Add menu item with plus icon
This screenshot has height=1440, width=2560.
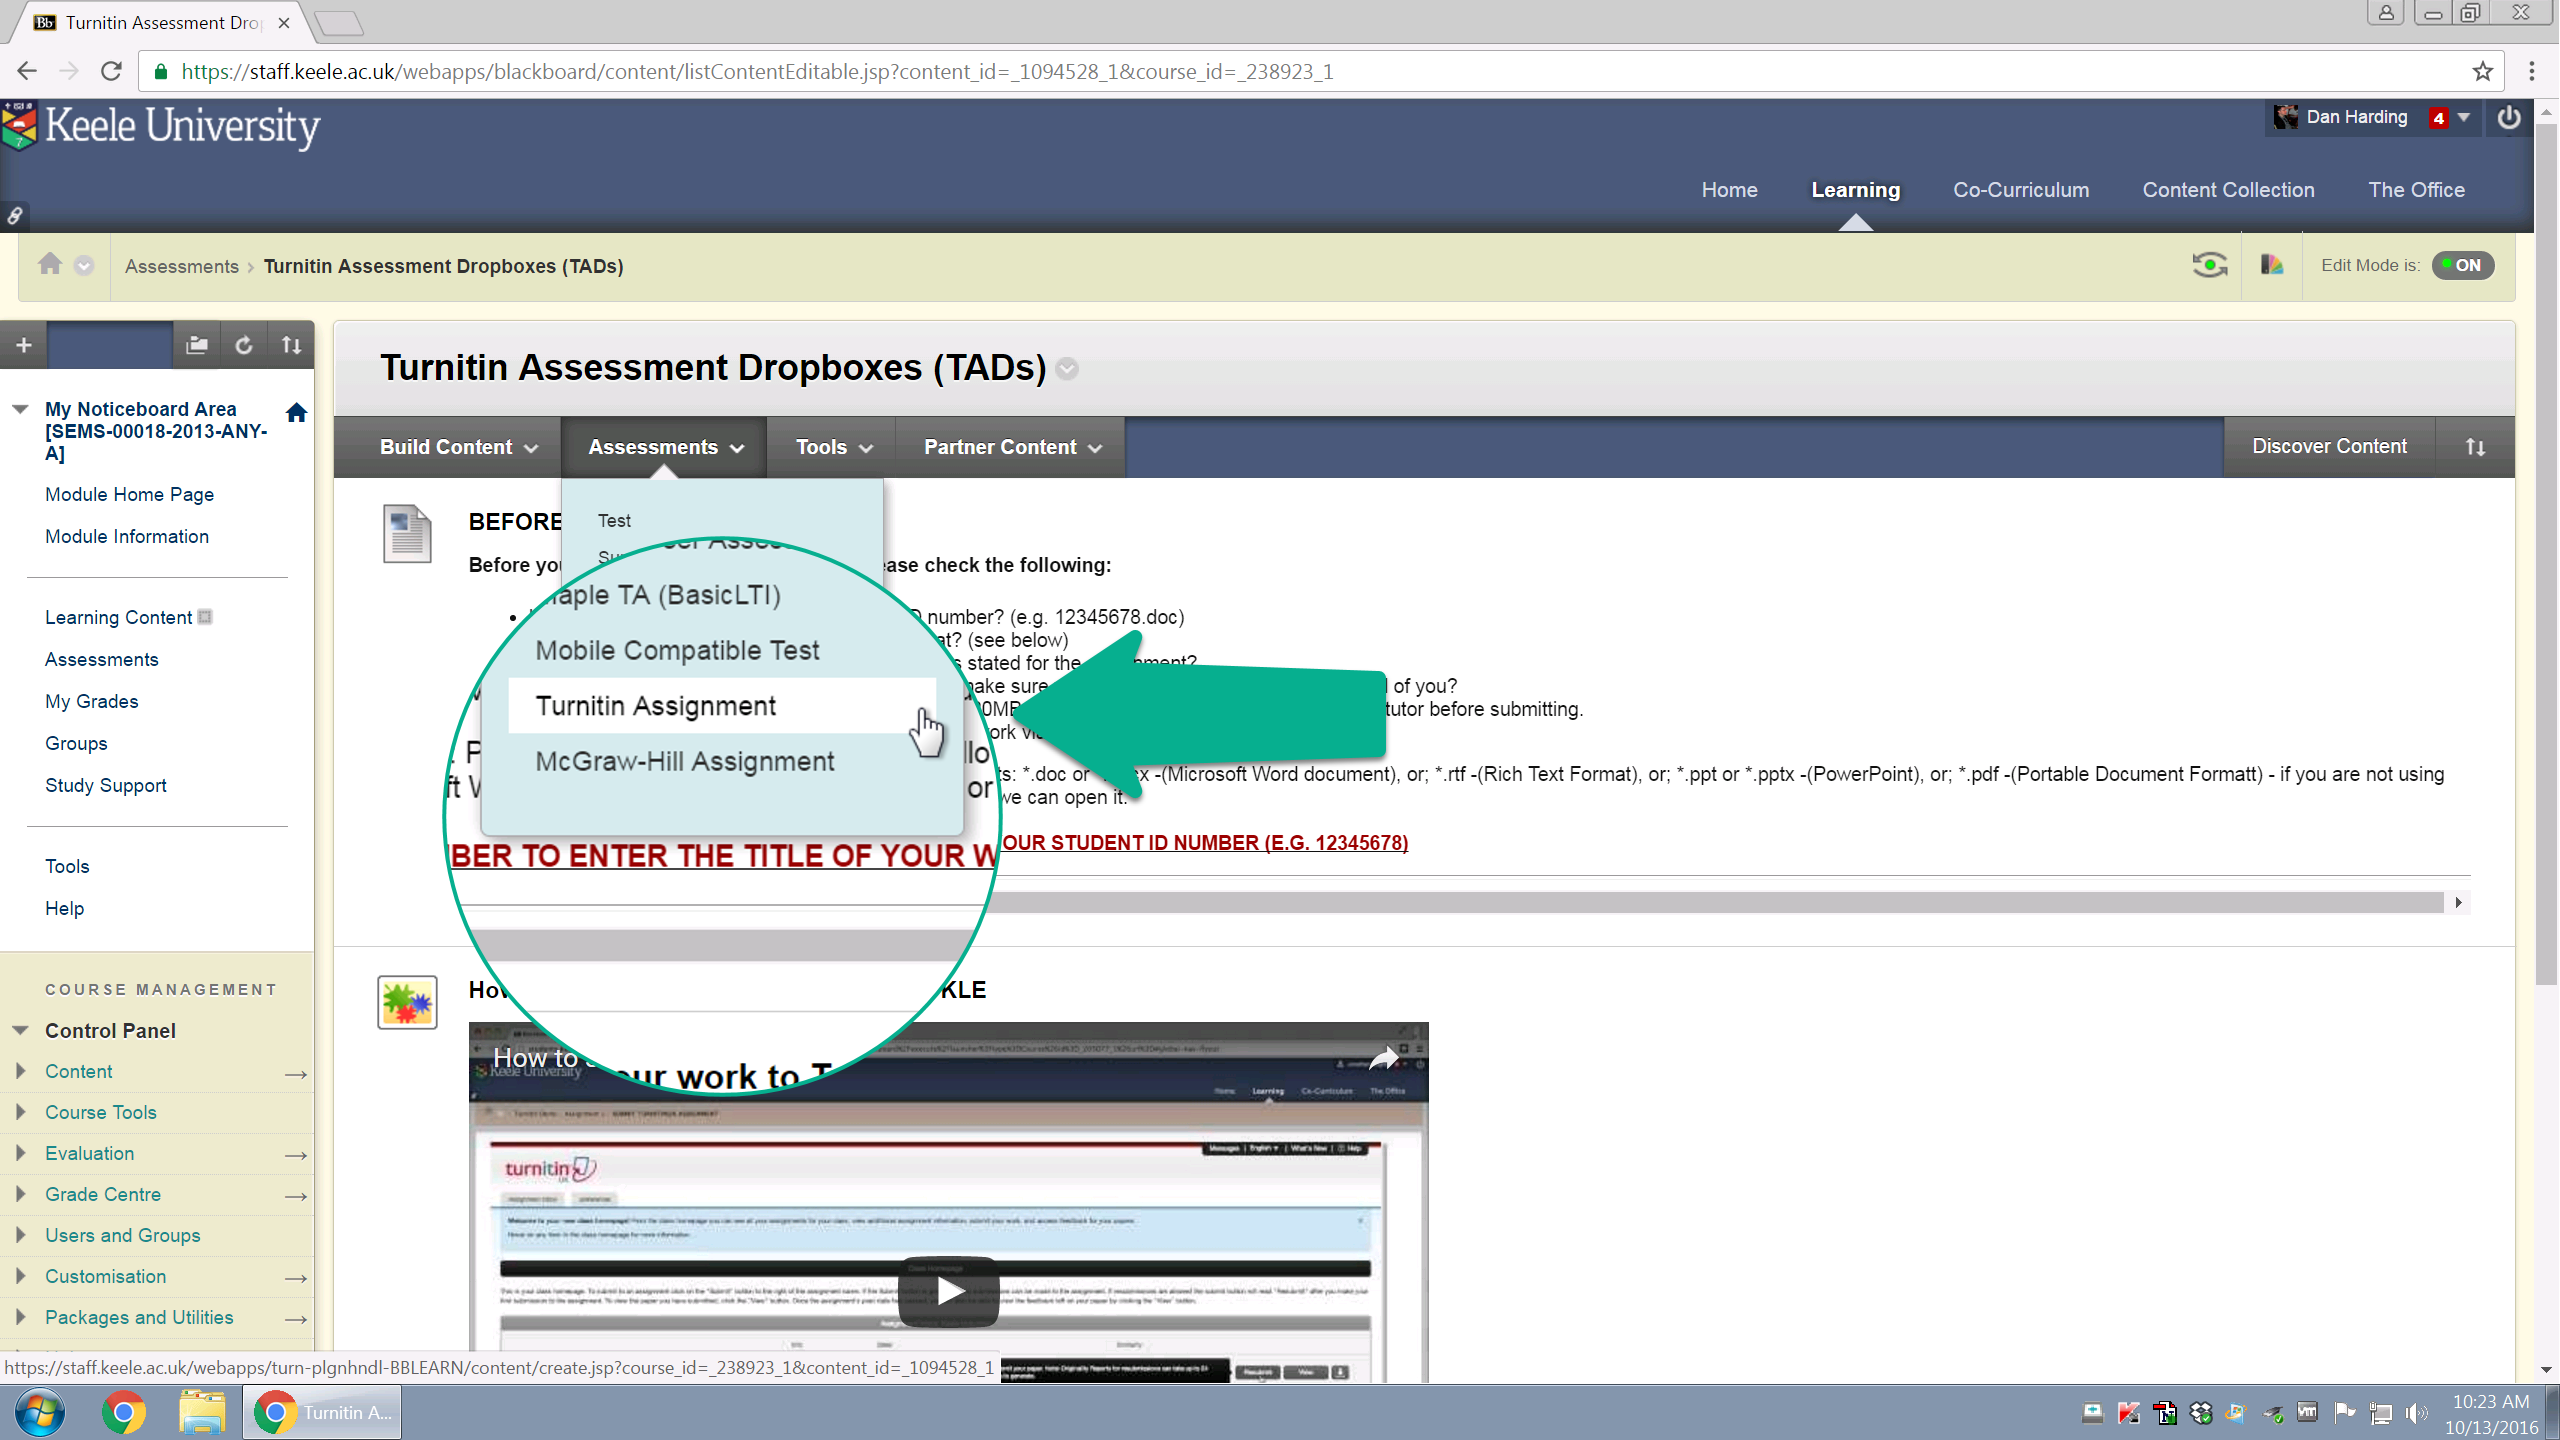click(24, 345)
